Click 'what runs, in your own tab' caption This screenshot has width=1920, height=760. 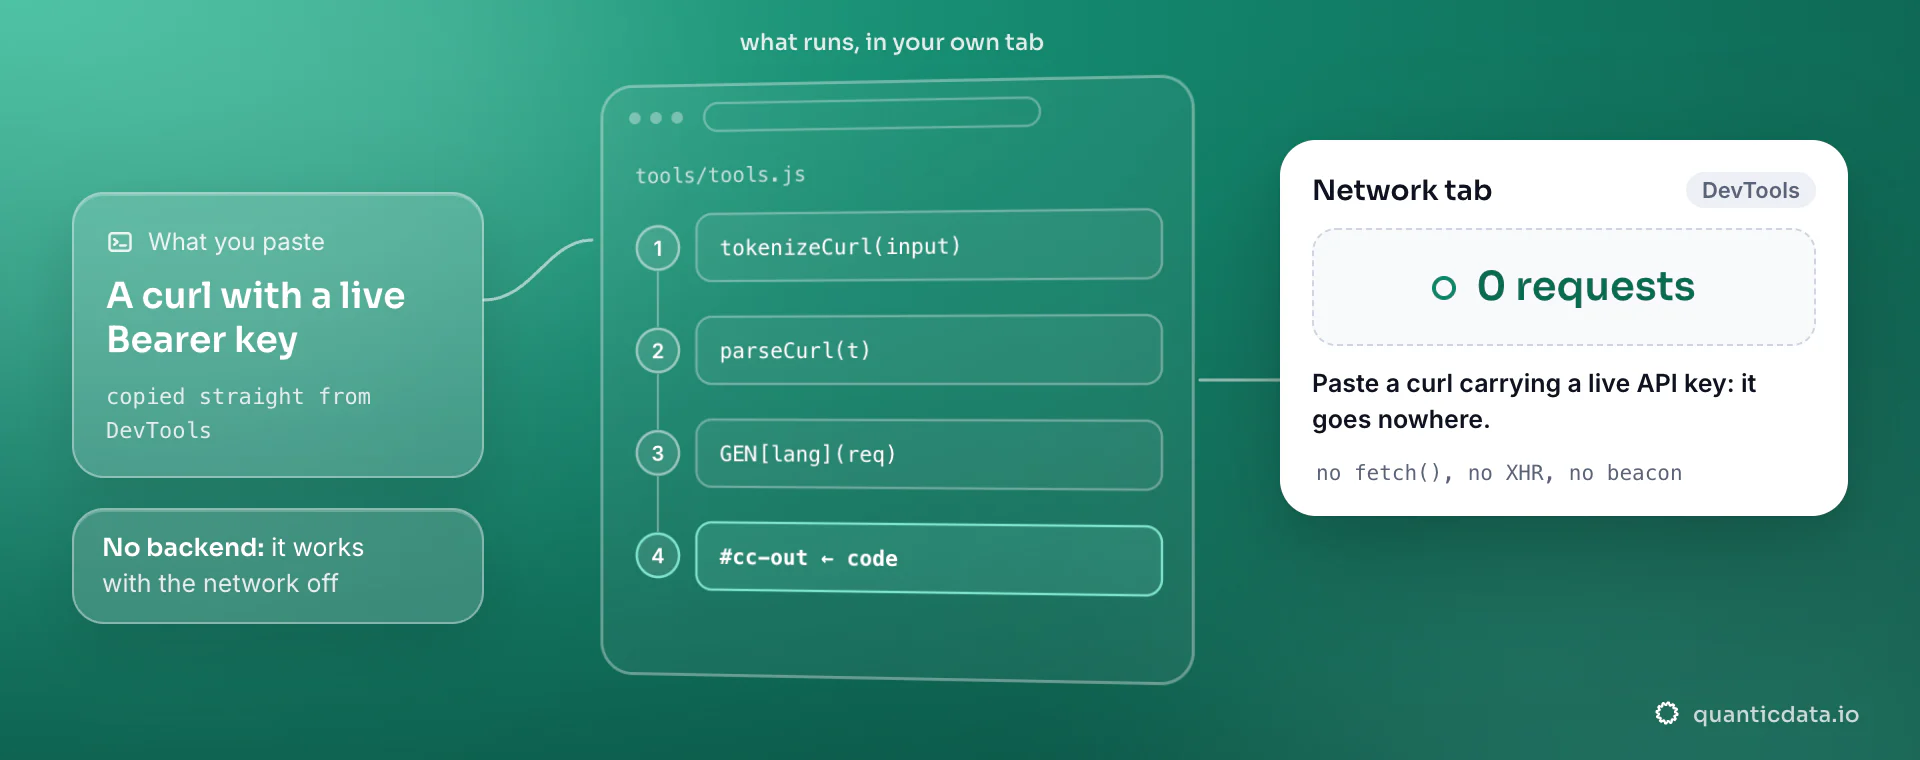[x=892, y=42]
